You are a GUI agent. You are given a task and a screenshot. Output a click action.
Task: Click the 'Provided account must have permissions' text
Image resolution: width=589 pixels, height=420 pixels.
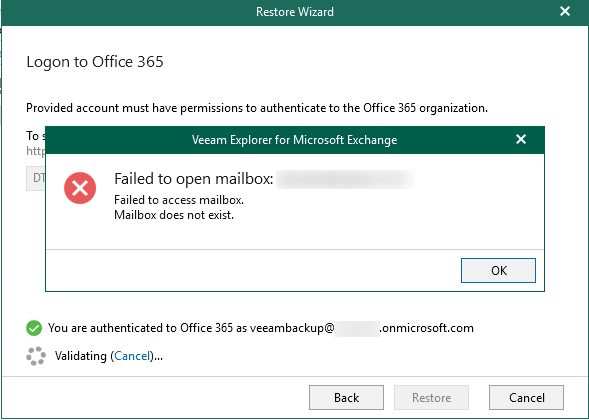point(257,108)
